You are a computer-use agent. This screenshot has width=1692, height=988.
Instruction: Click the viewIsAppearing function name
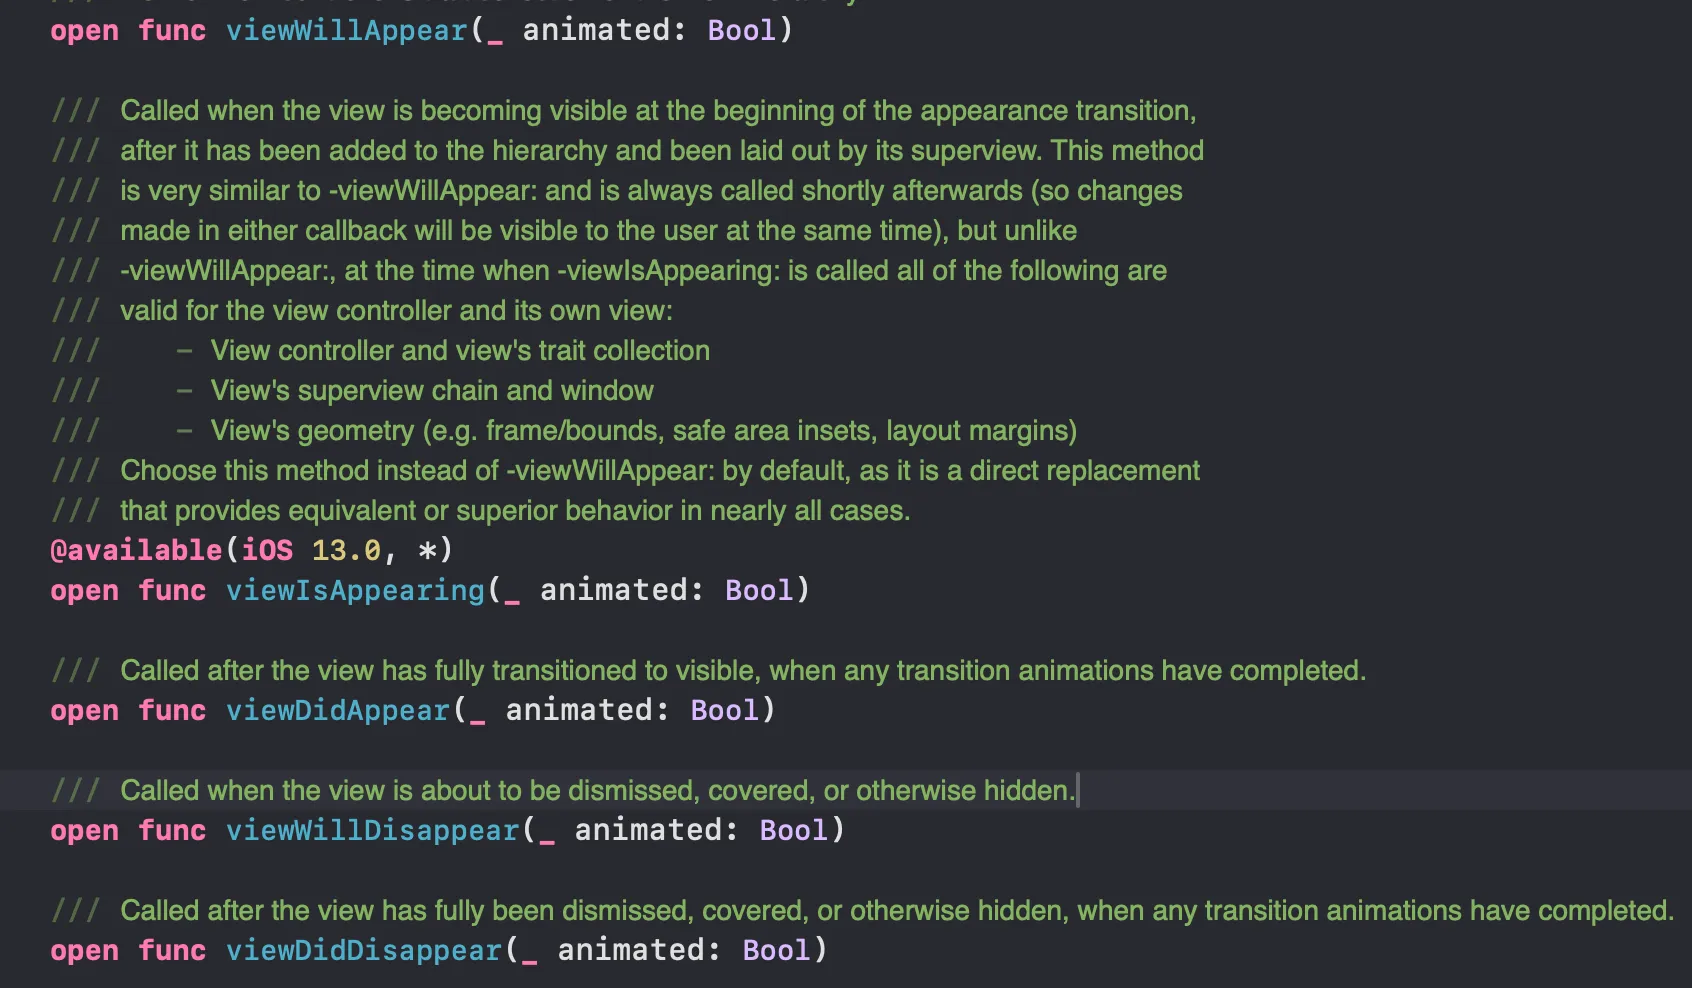pyautogui.click(x=355, y=590)
